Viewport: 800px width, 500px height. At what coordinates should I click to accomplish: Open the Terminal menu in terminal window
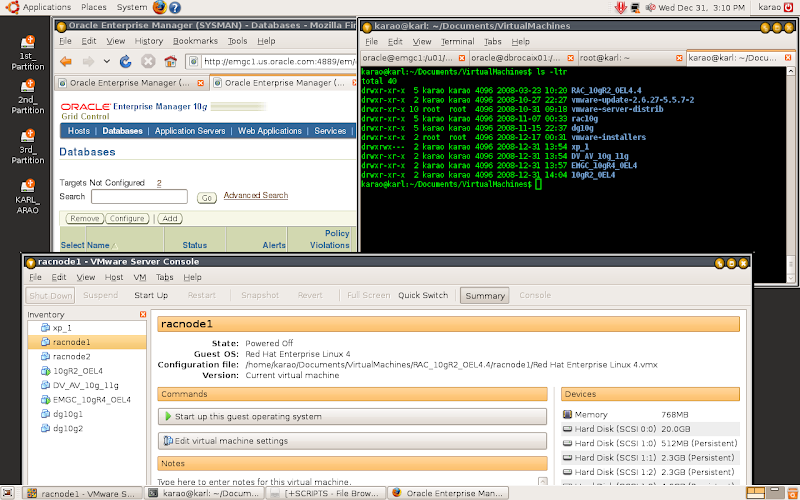[457, 42]
